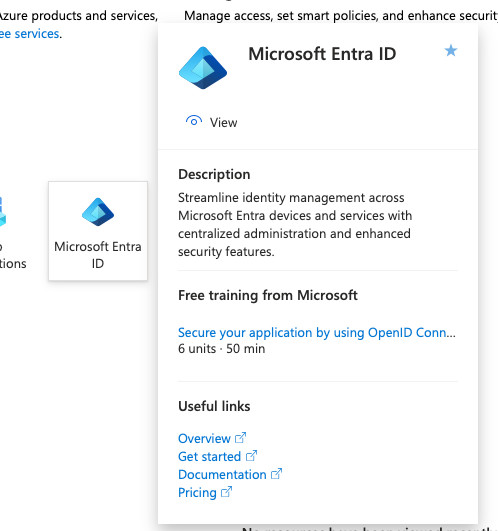
Task: Click the View eye icon
Action: tap(194, 122)
